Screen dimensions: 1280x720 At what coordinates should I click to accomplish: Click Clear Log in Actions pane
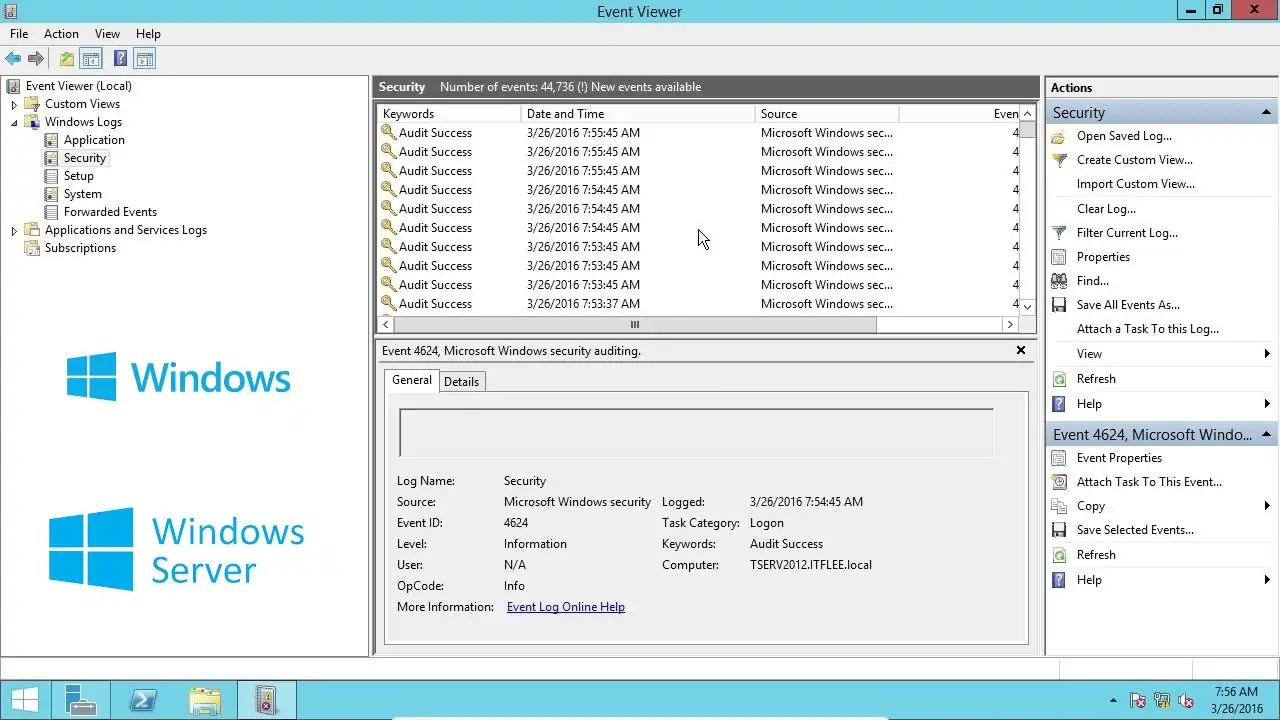[1106, 209]
